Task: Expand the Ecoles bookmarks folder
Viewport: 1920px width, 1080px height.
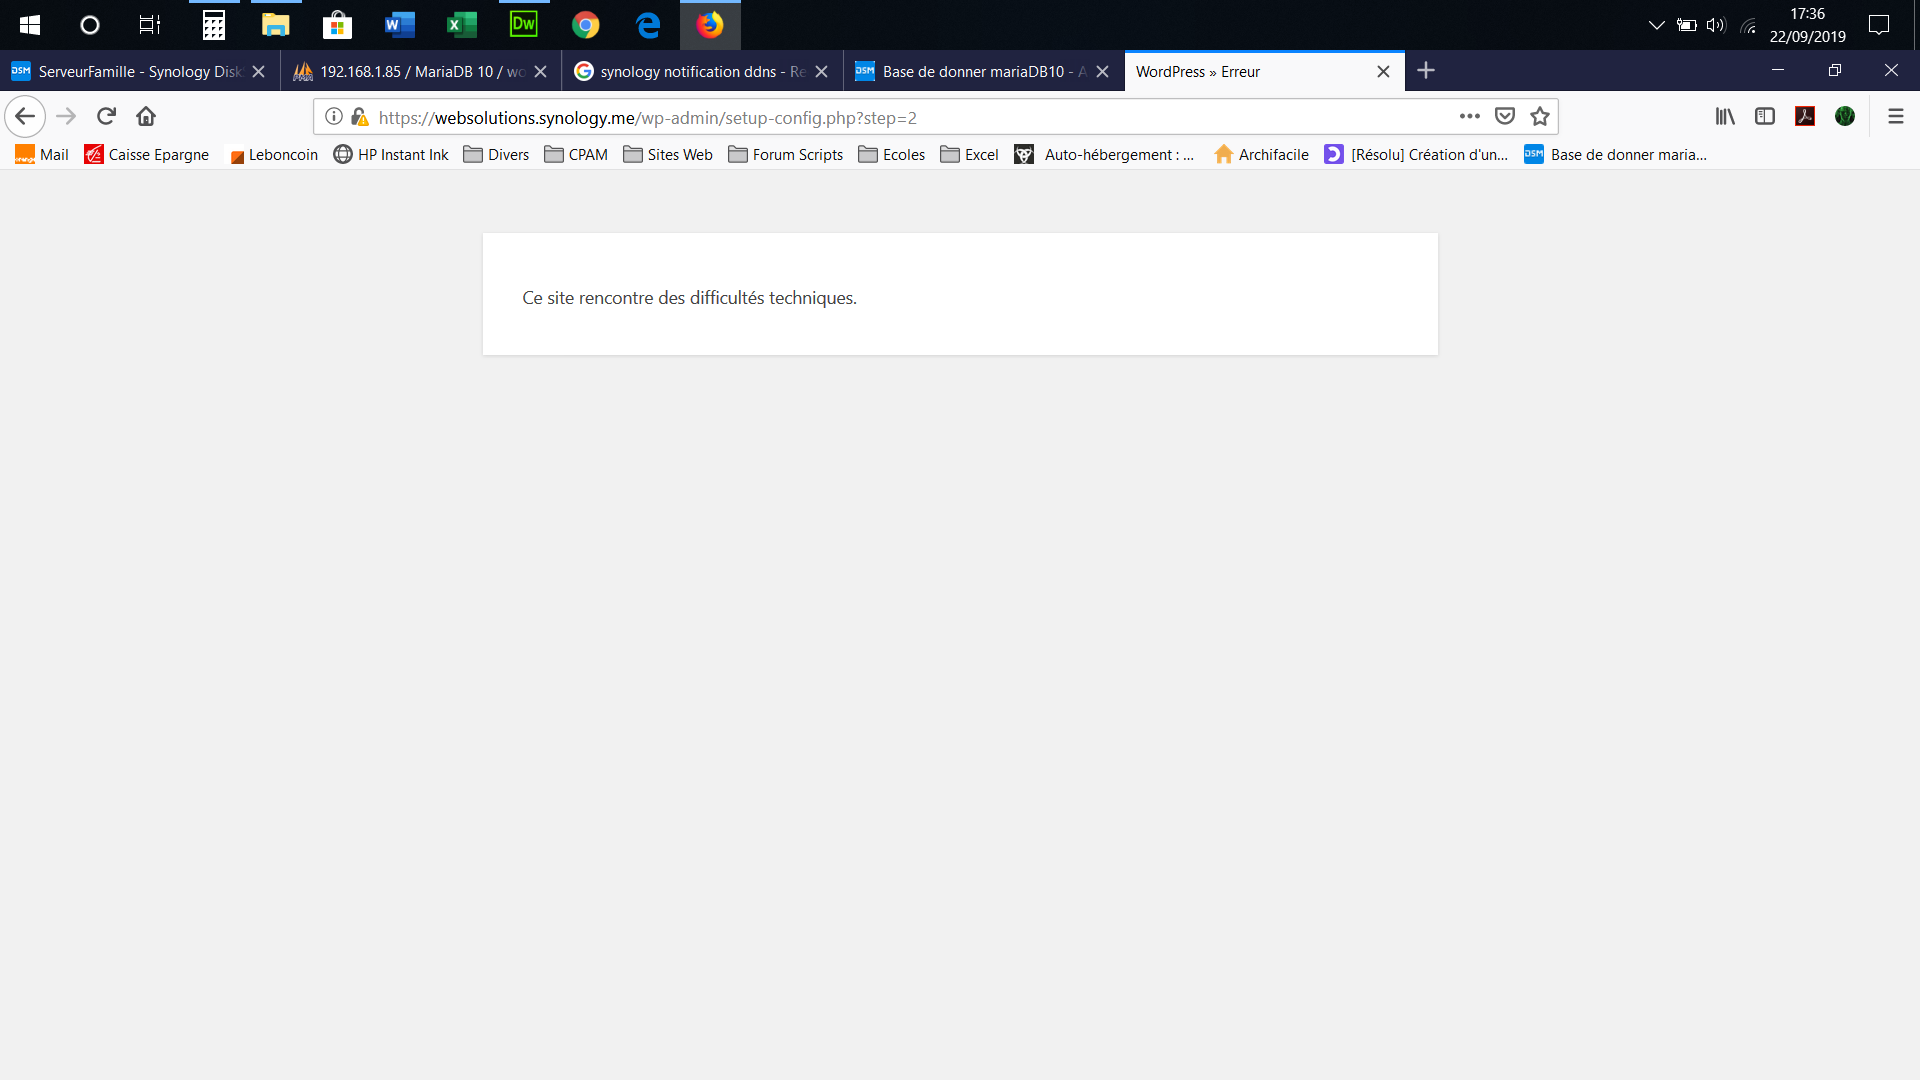Action: coord(892,154)
